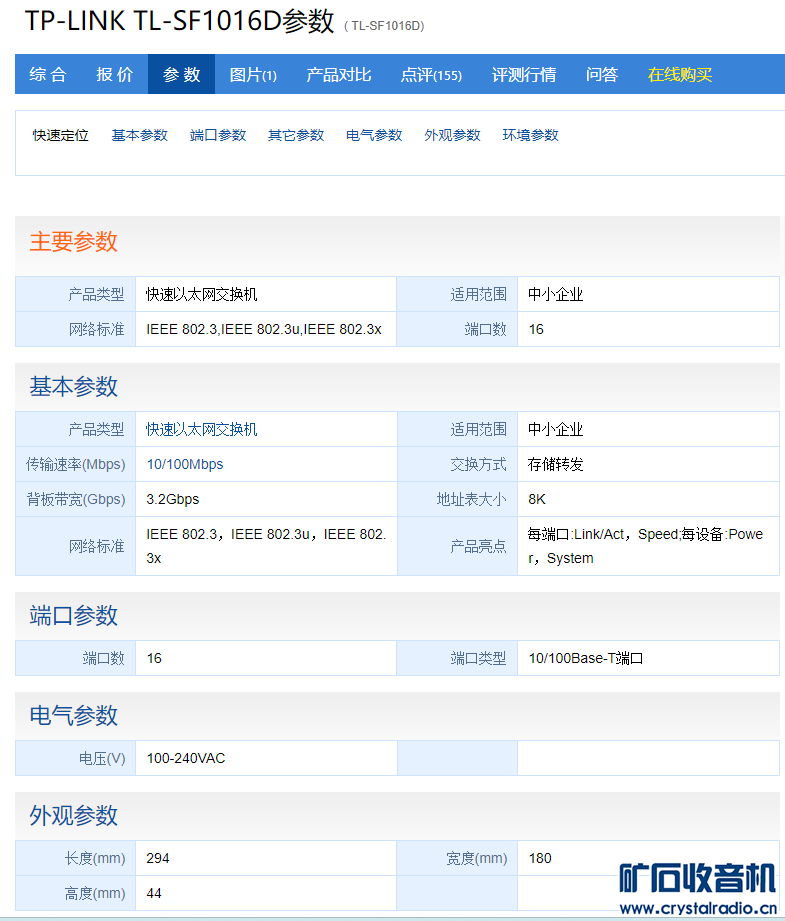Viewport: 785px width, 921px height.
Task: Click the 电压(V) label
Action: tap(102, 758)
